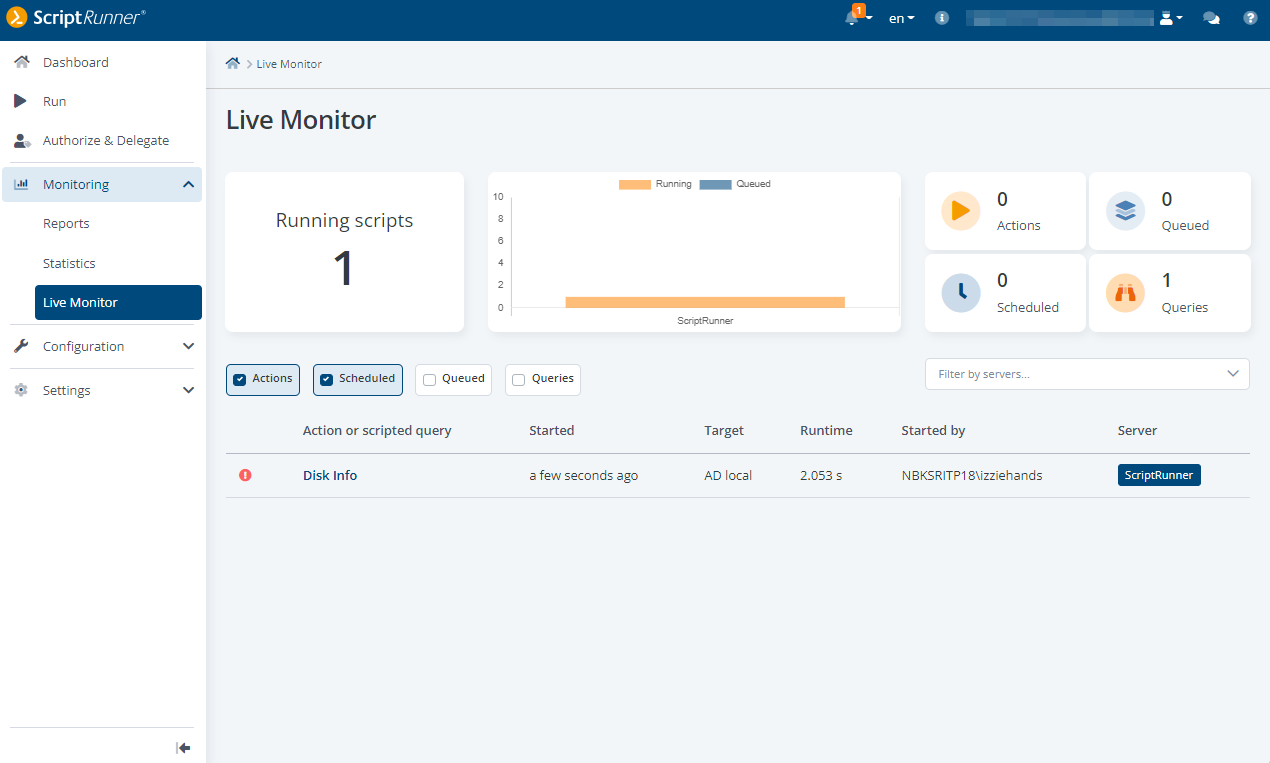
Task: Click the Queued layers icon
Action: pos(1125,211)
